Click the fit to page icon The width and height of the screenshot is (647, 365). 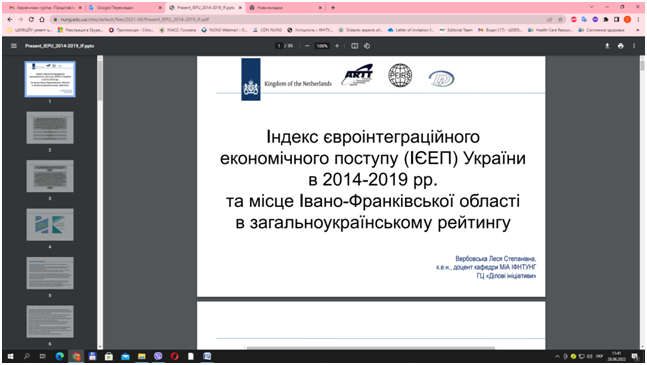tap(354, 46)
